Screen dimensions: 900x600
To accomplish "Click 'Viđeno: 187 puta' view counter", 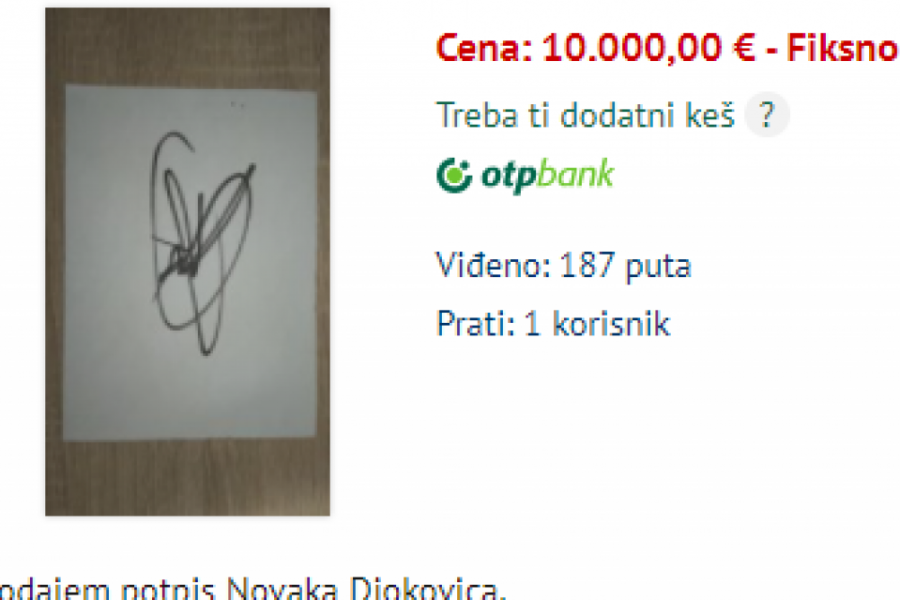I will click(x=564, y=266).
